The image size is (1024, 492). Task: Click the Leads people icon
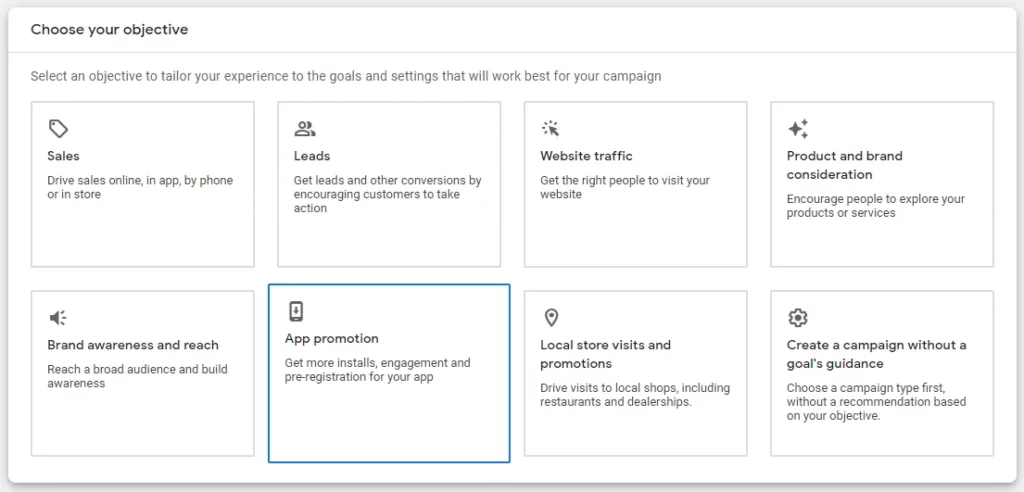(x=305, y=129)
